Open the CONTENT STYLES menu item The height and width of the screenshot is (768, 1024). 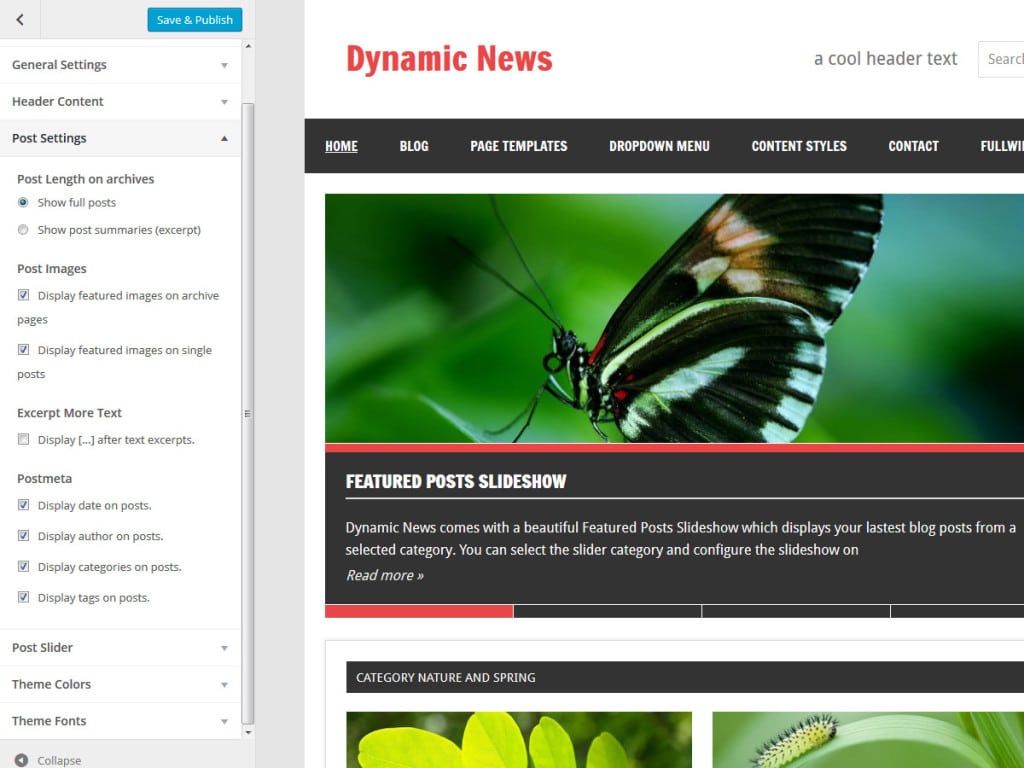point(798,146)
